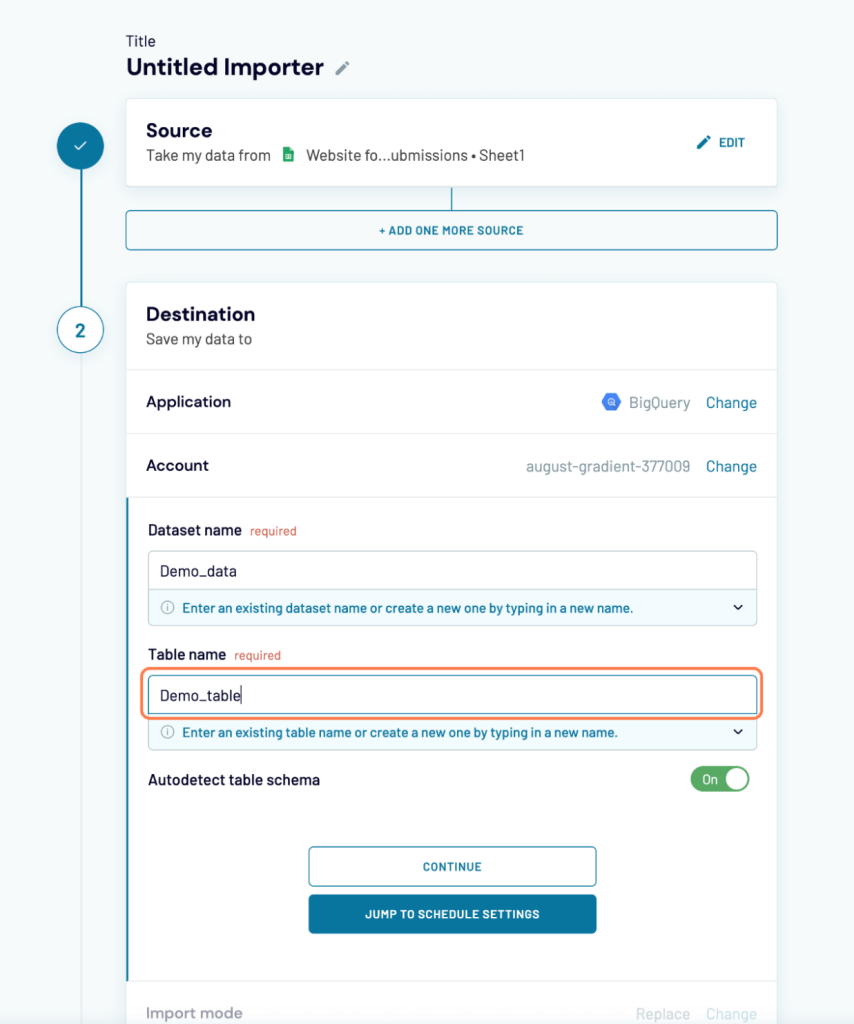This screenshot has height=1024, width=854.
Task: Click the pencil icon beside Untitled Importer
Action: point(342,68)
